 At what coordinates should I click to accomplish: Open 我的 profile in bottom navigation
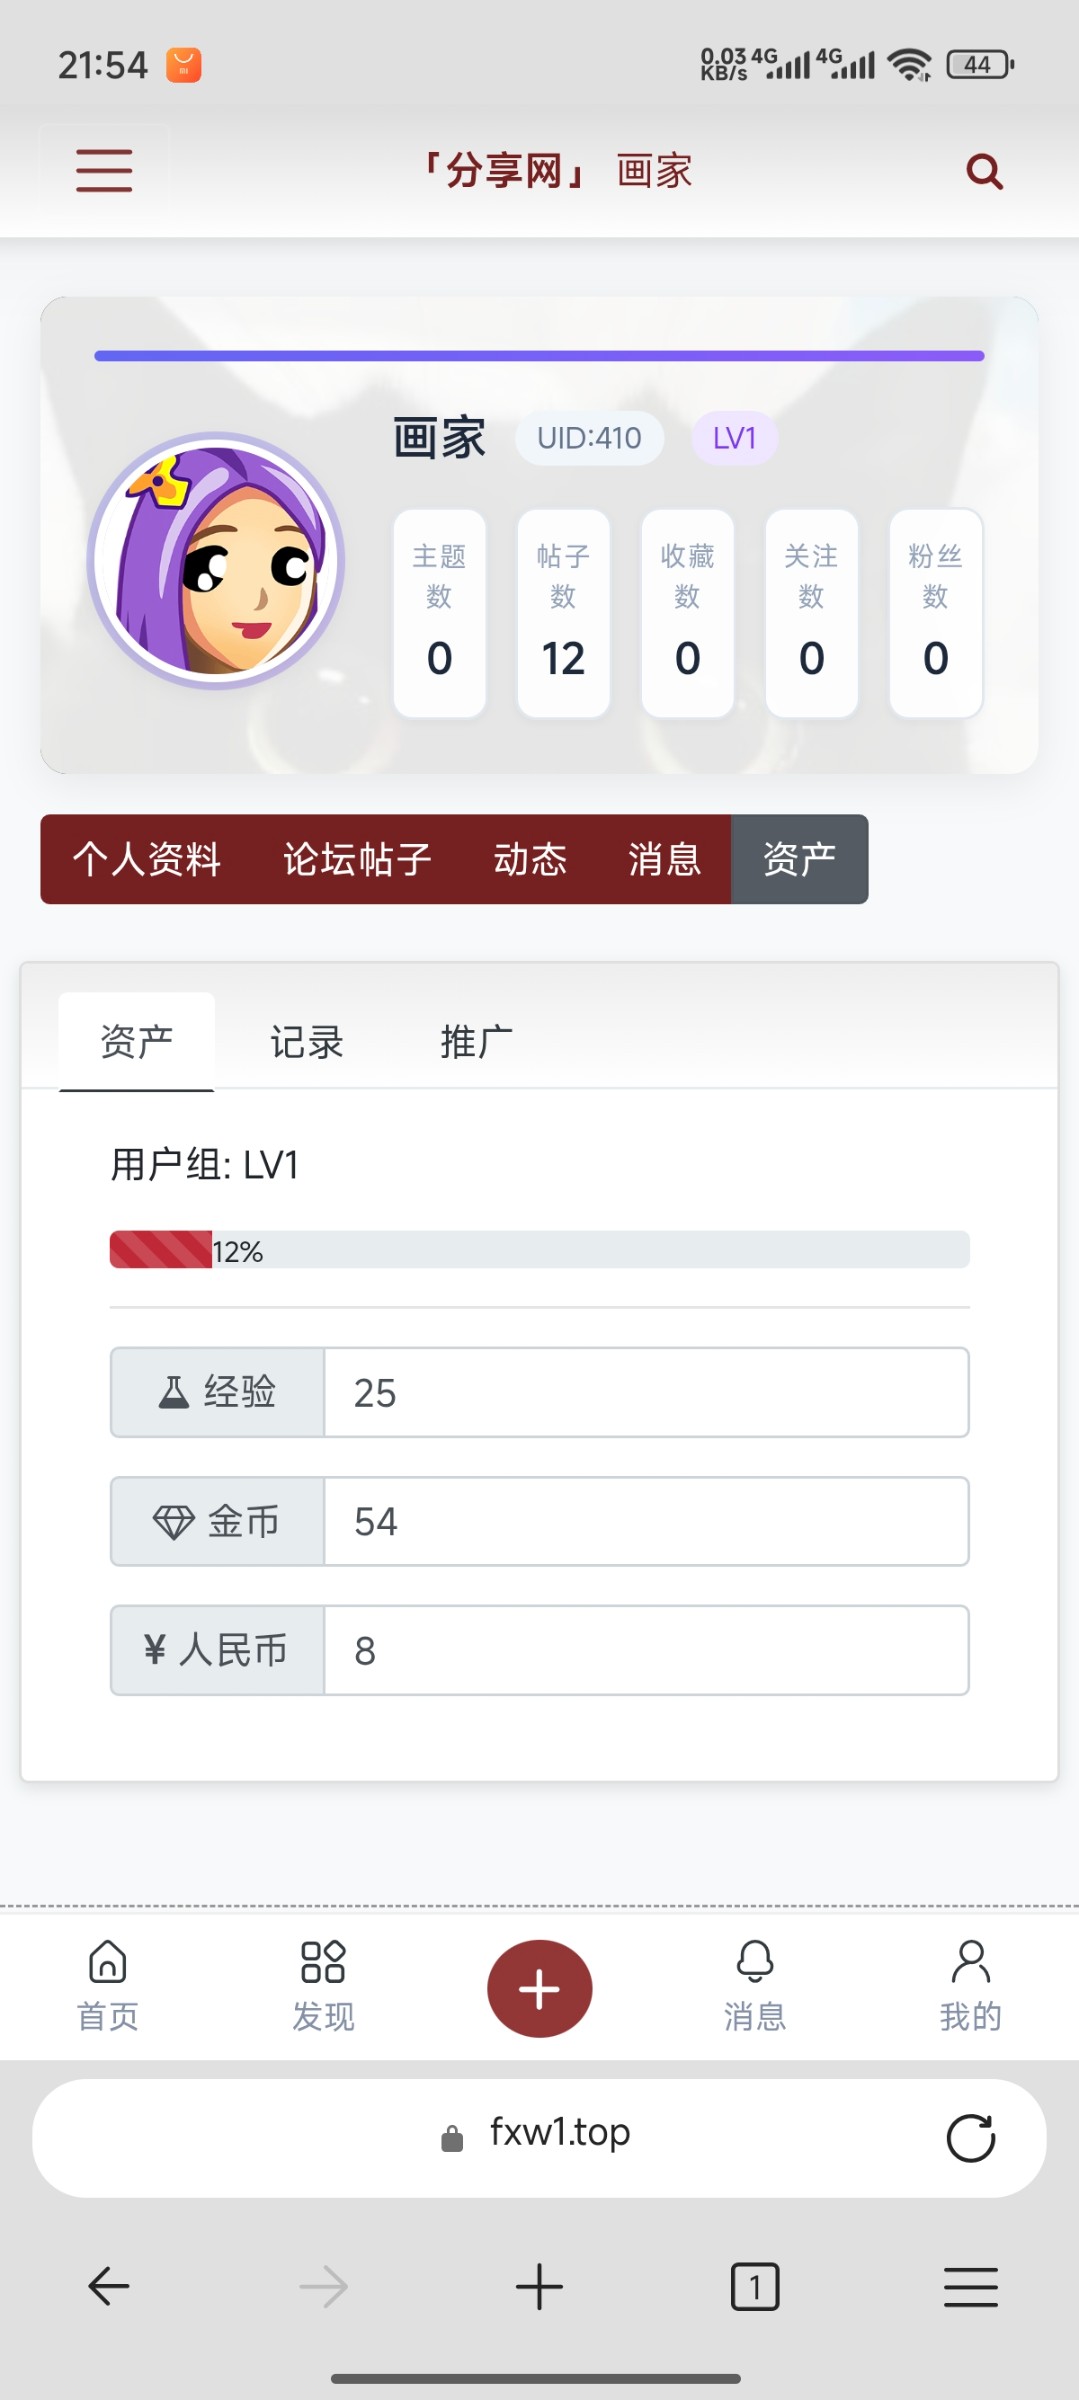[x=970, y=1986]
